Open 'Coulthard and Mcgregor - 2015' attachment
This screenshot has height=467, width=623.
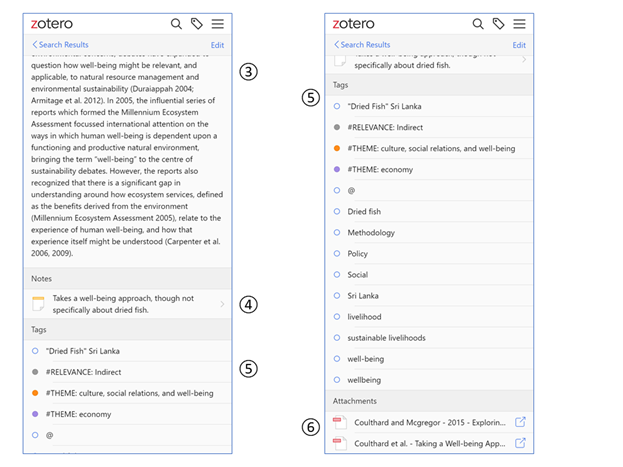pyautogui.click(x=430, y=422)
